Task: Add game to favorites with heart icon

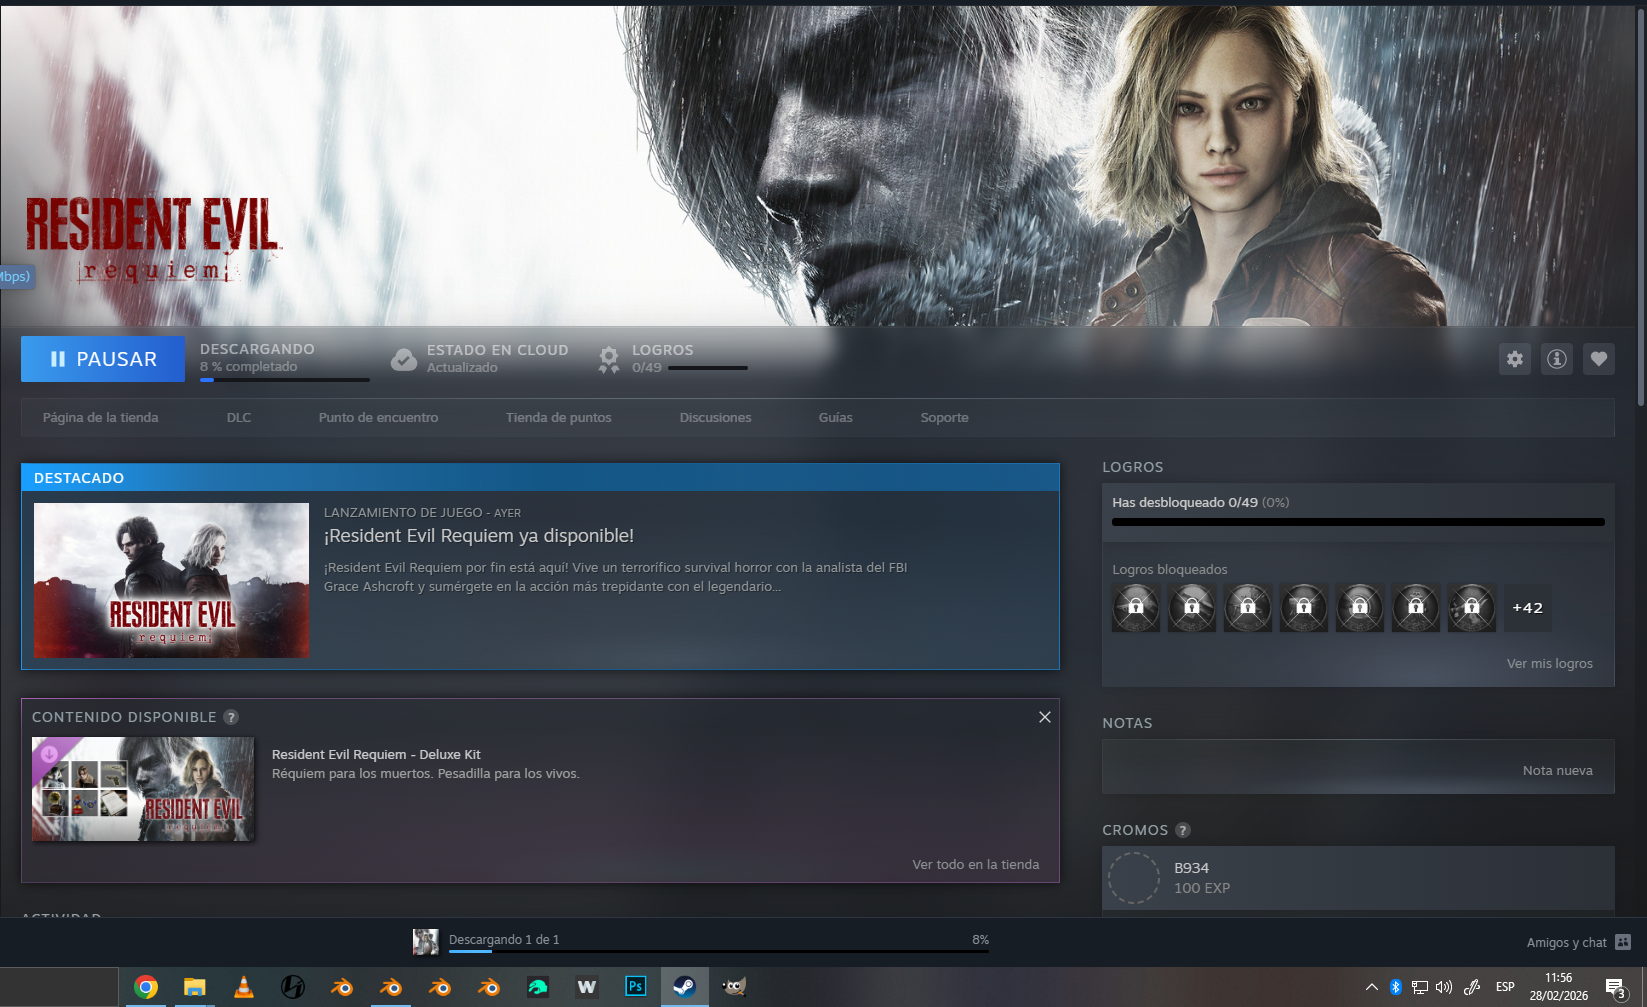Action: (x=1599, y=359)
